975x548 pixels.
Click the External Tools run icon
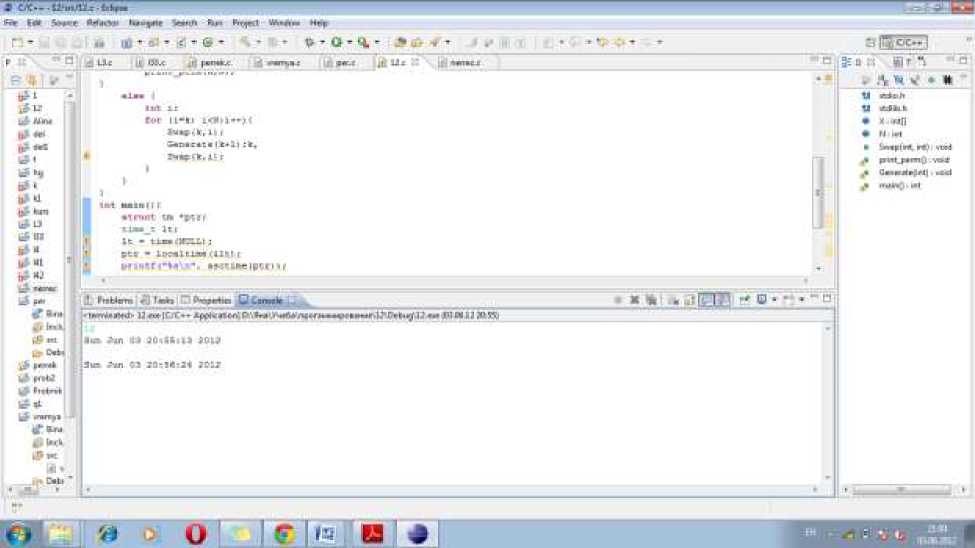(x=364, y=42)
